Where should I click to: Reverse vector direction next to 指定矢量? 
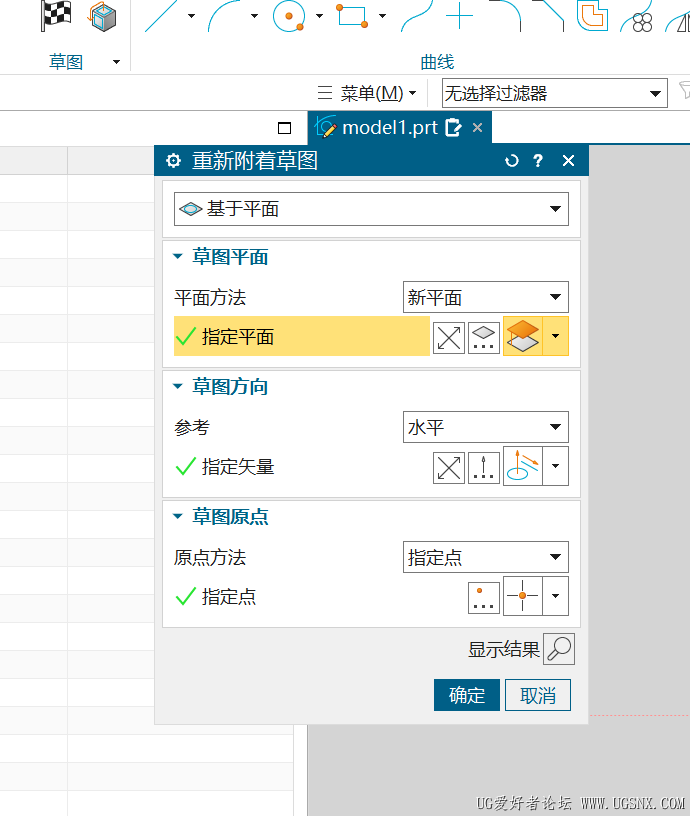click(x=449, y=468)
